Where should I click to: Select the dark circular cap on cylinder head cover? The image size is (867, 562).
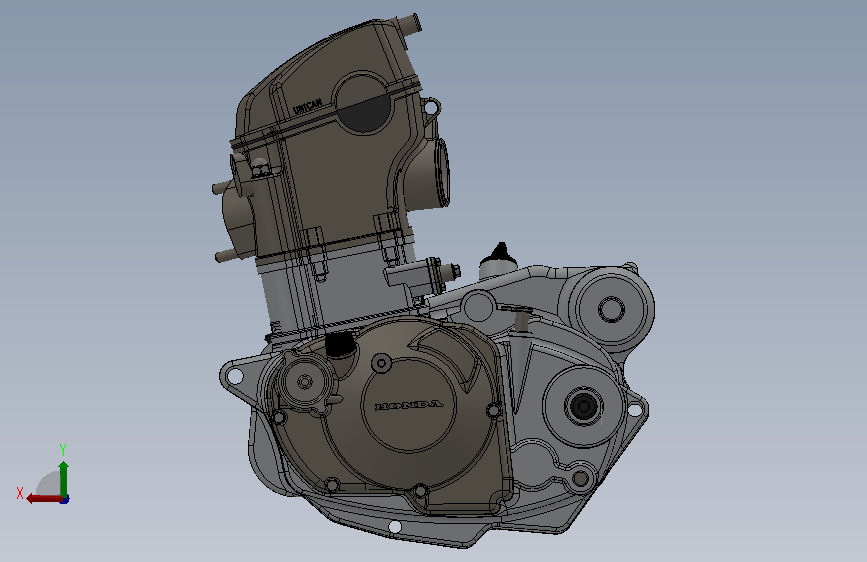point(363,102)
